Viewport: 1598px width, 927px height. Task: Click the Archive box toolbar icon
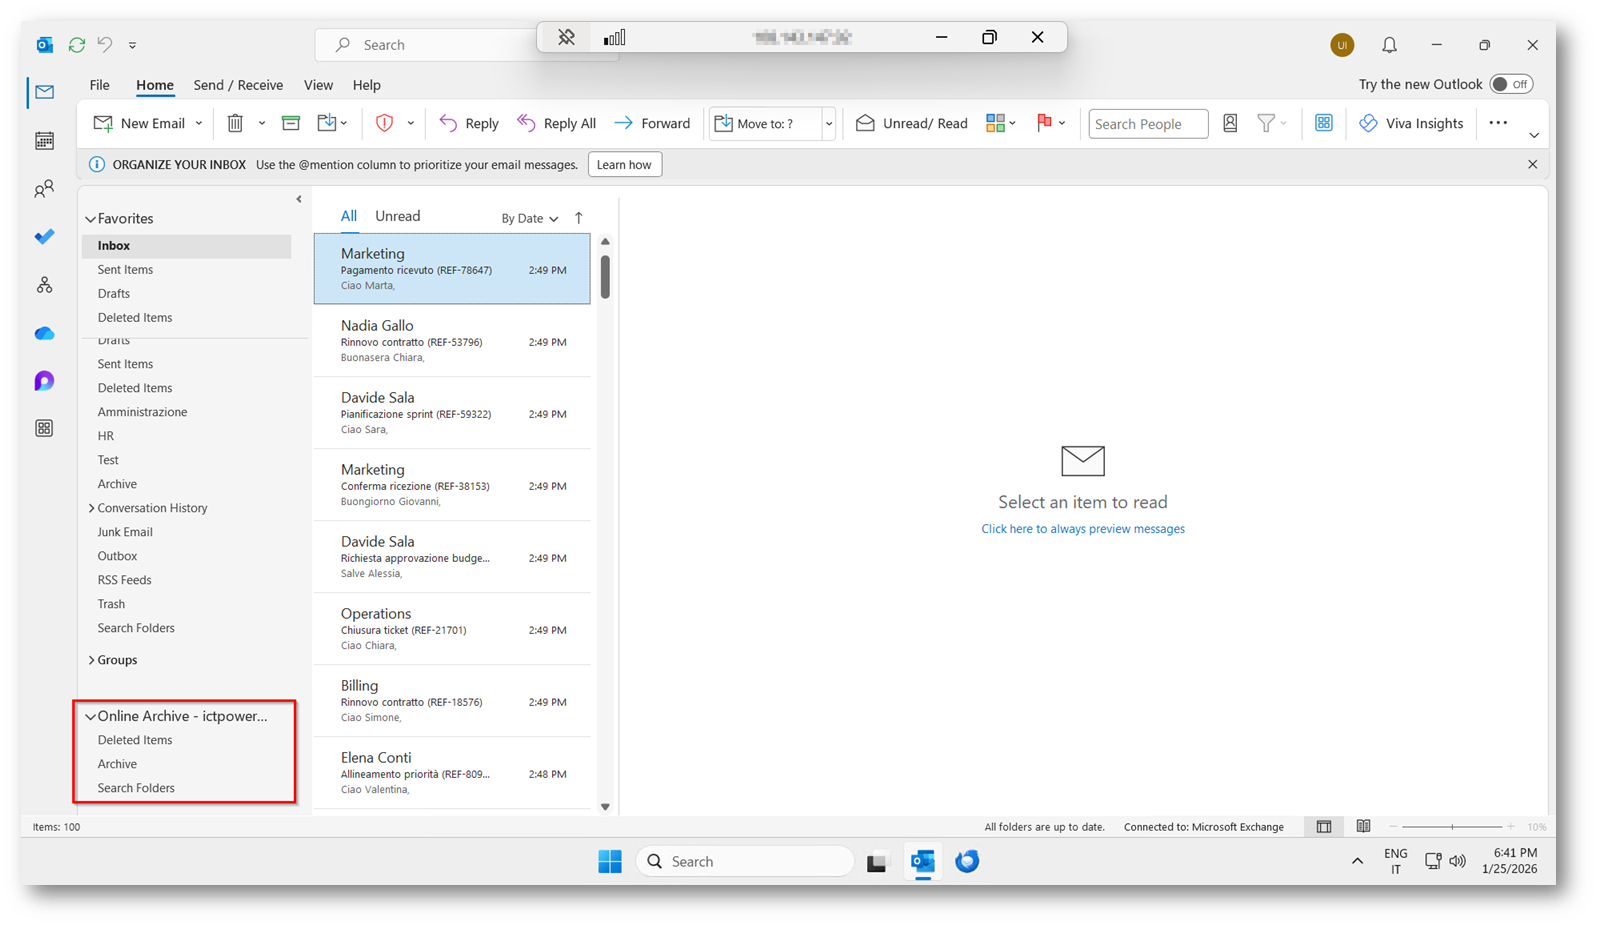pos(291,123)
